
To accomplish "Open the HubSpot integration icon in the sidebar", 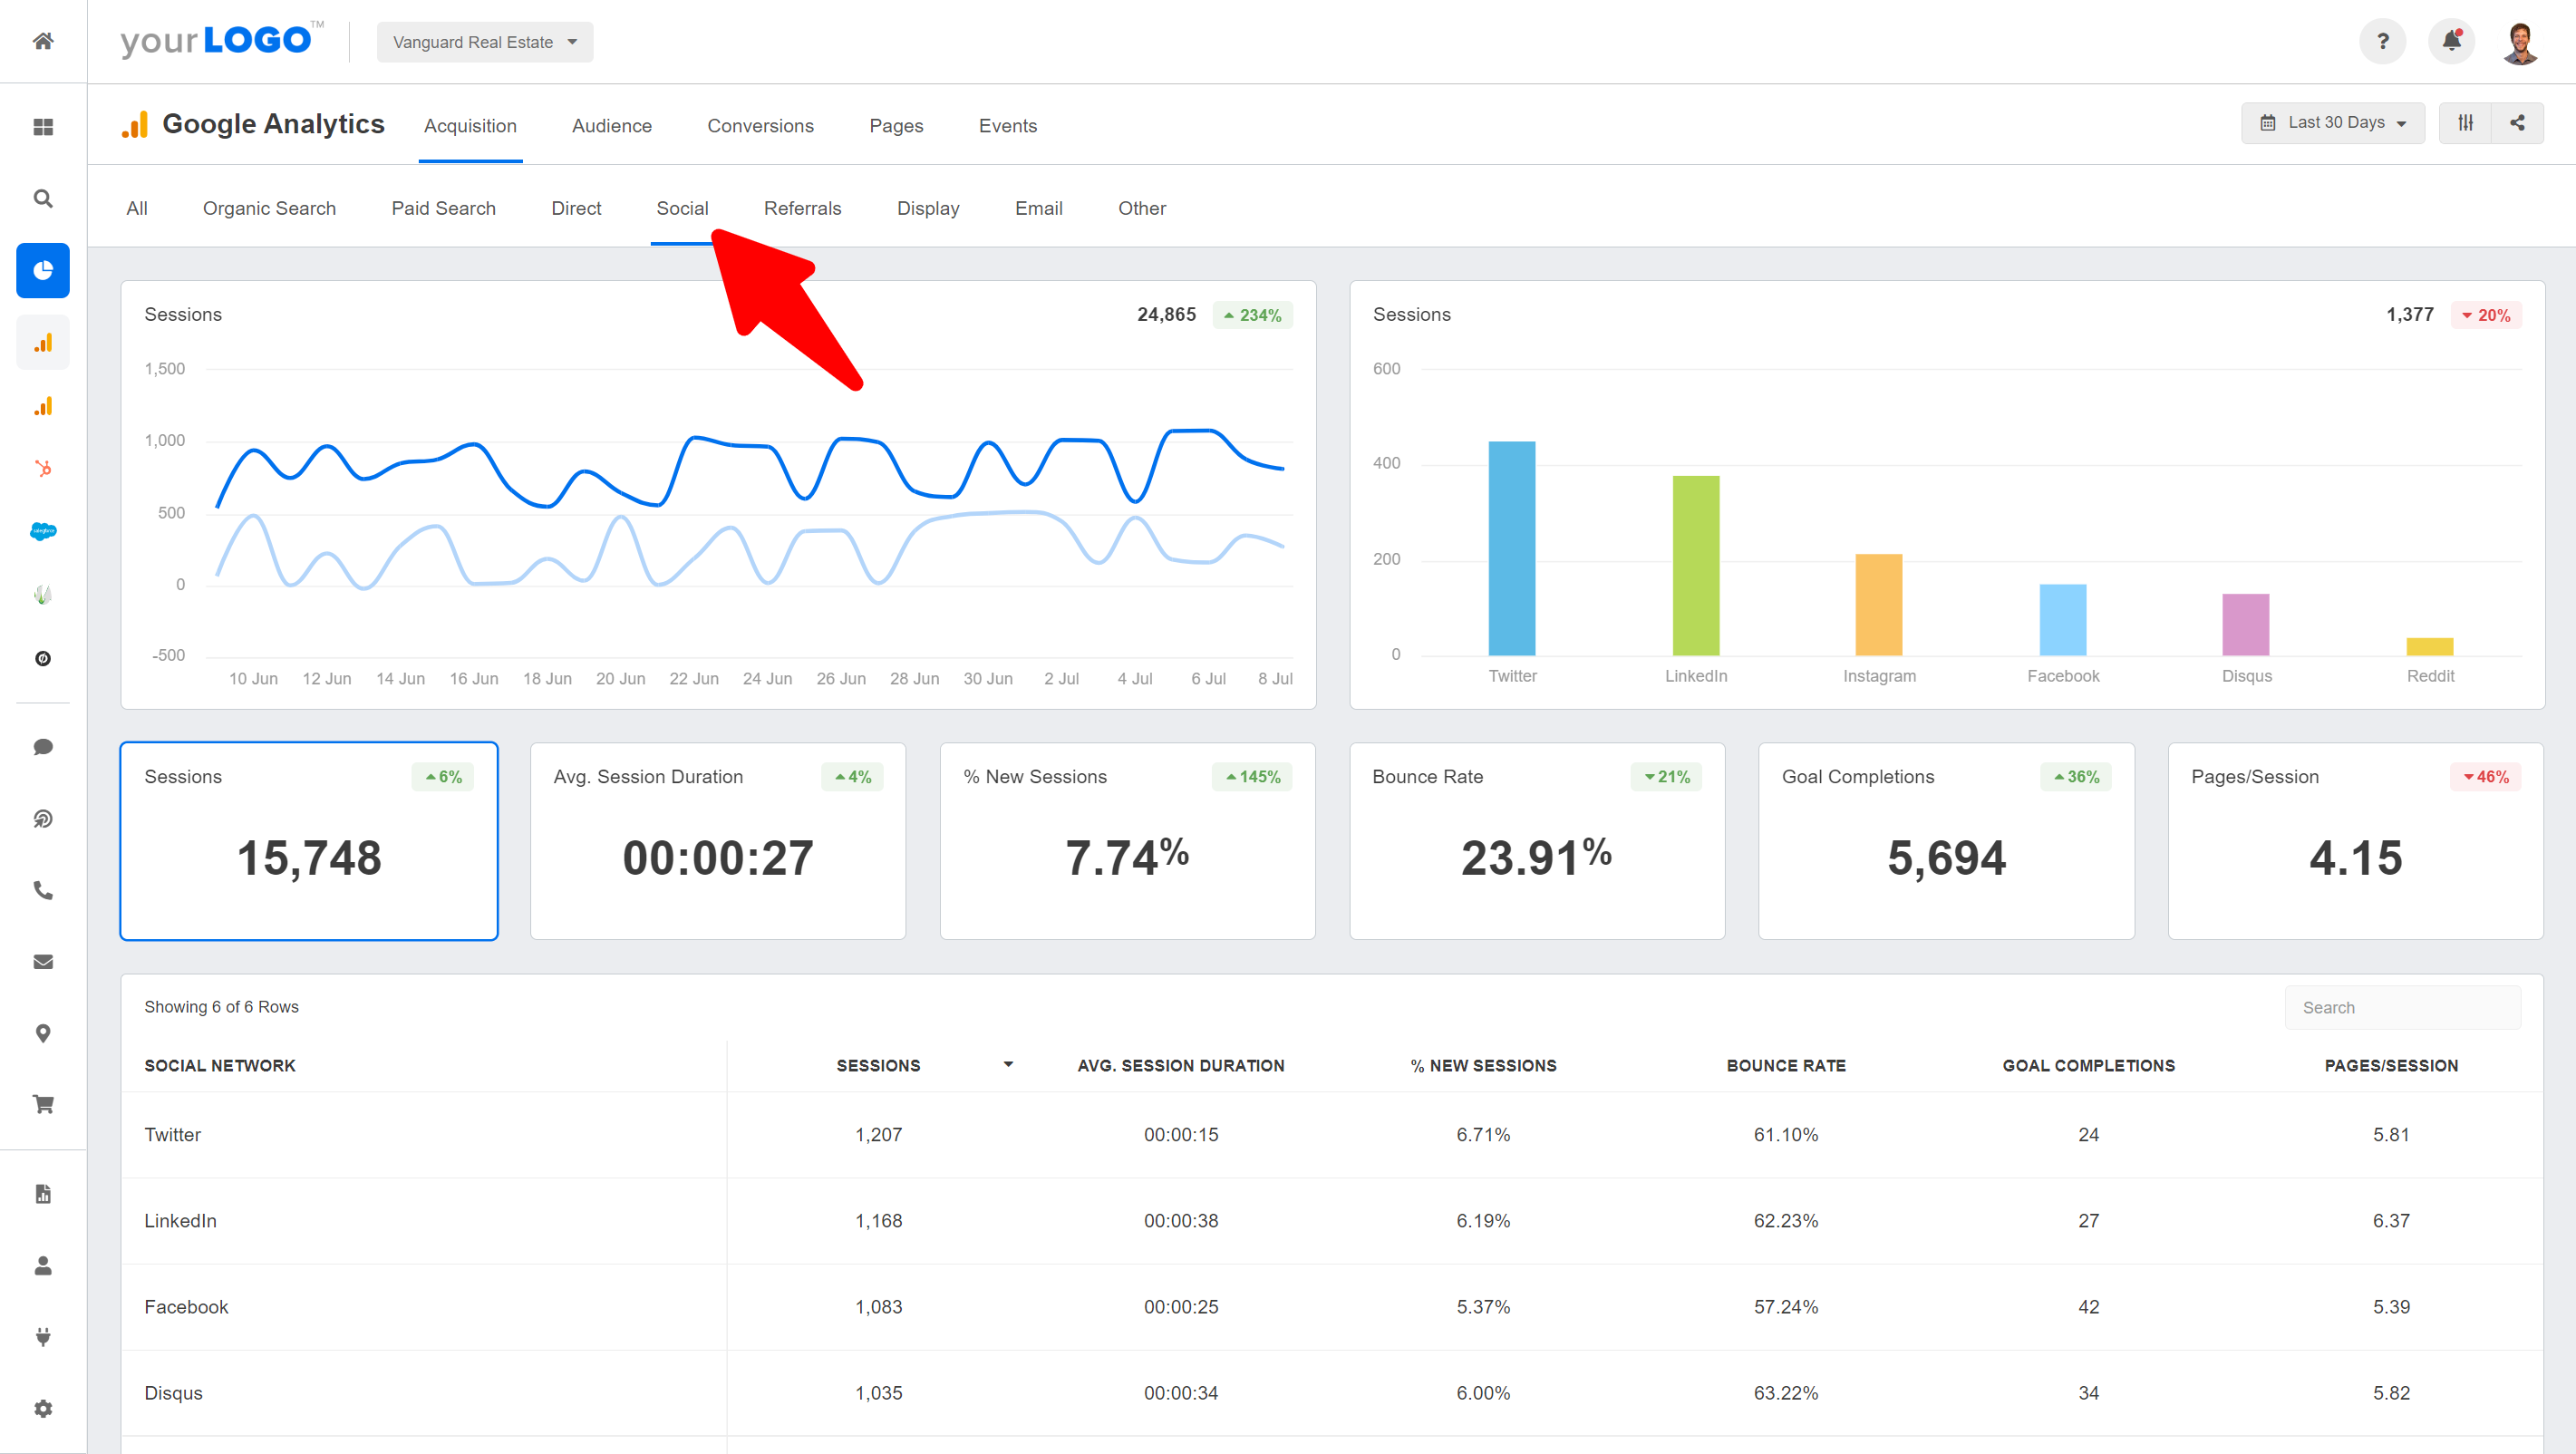I will click(x=43, y=469).
